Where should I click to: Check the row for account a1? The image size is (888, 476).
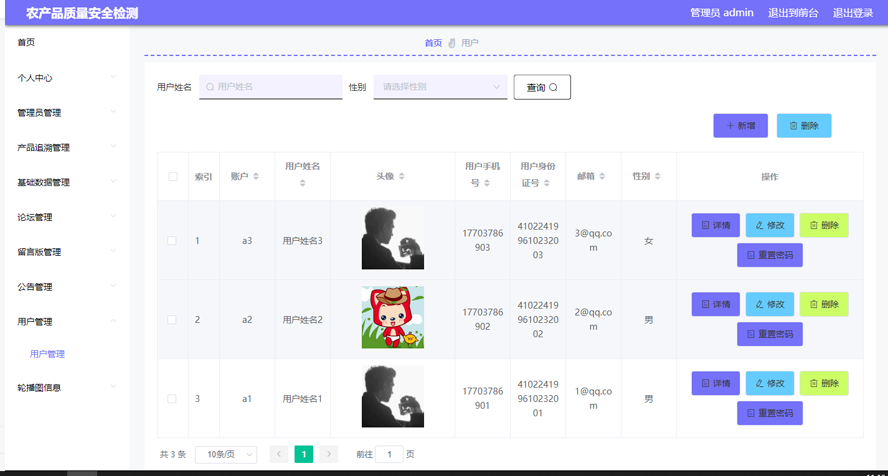tap(172, 398)
